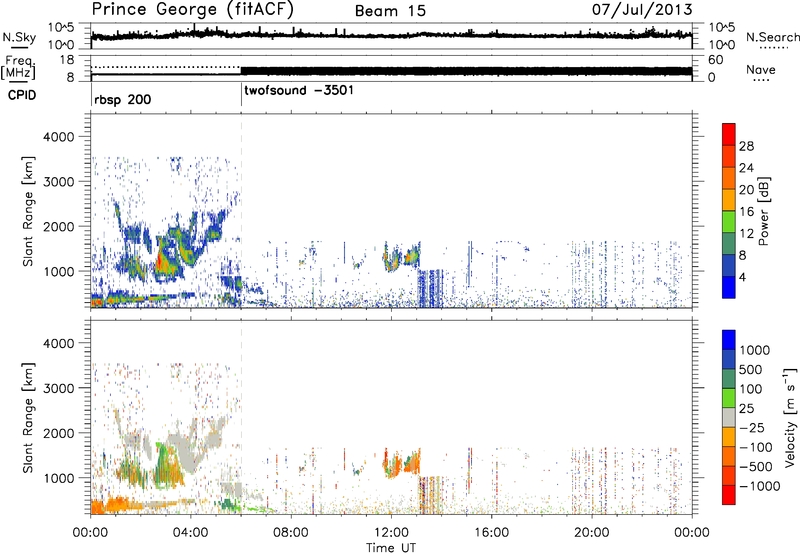Image resolution: width=800 pixels, height=554 pixels.
Task: Click the 'CPID' row label
Action: (22, 95)
